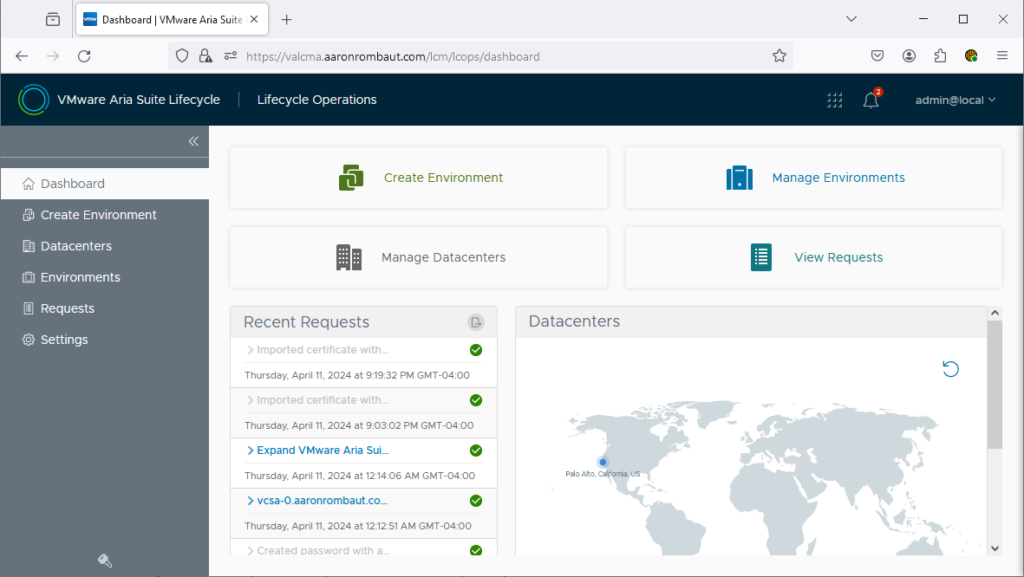
Task: Click the Palo Alto datacenter map marker
Action: [x=603, y=462]
